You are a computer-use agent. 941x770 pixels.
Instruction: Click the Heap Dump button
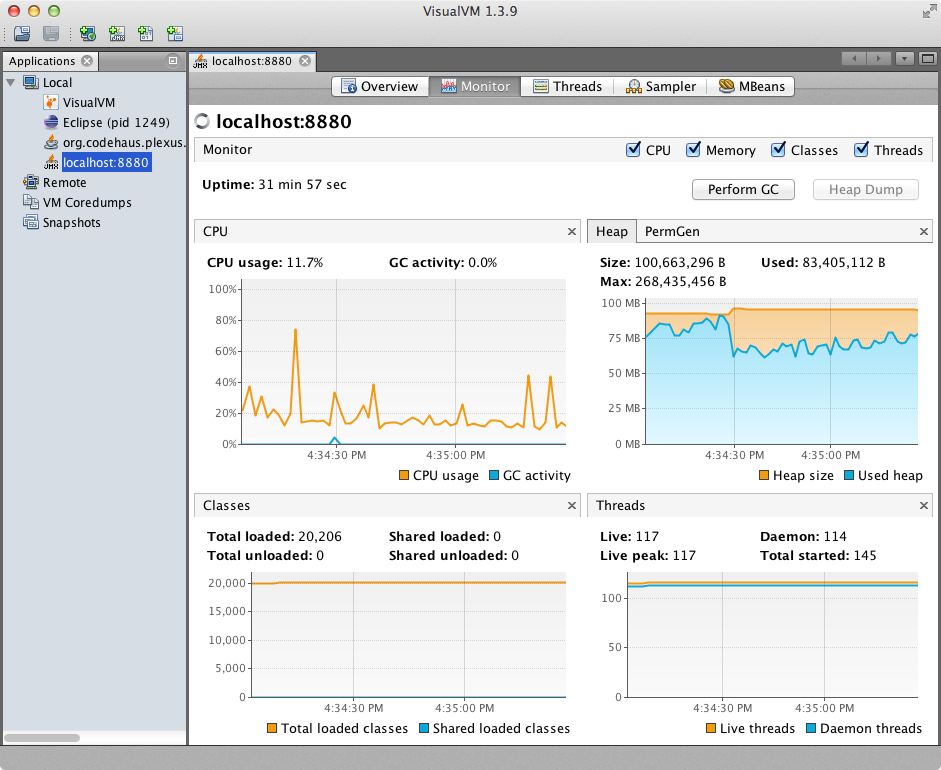[865, 190]
